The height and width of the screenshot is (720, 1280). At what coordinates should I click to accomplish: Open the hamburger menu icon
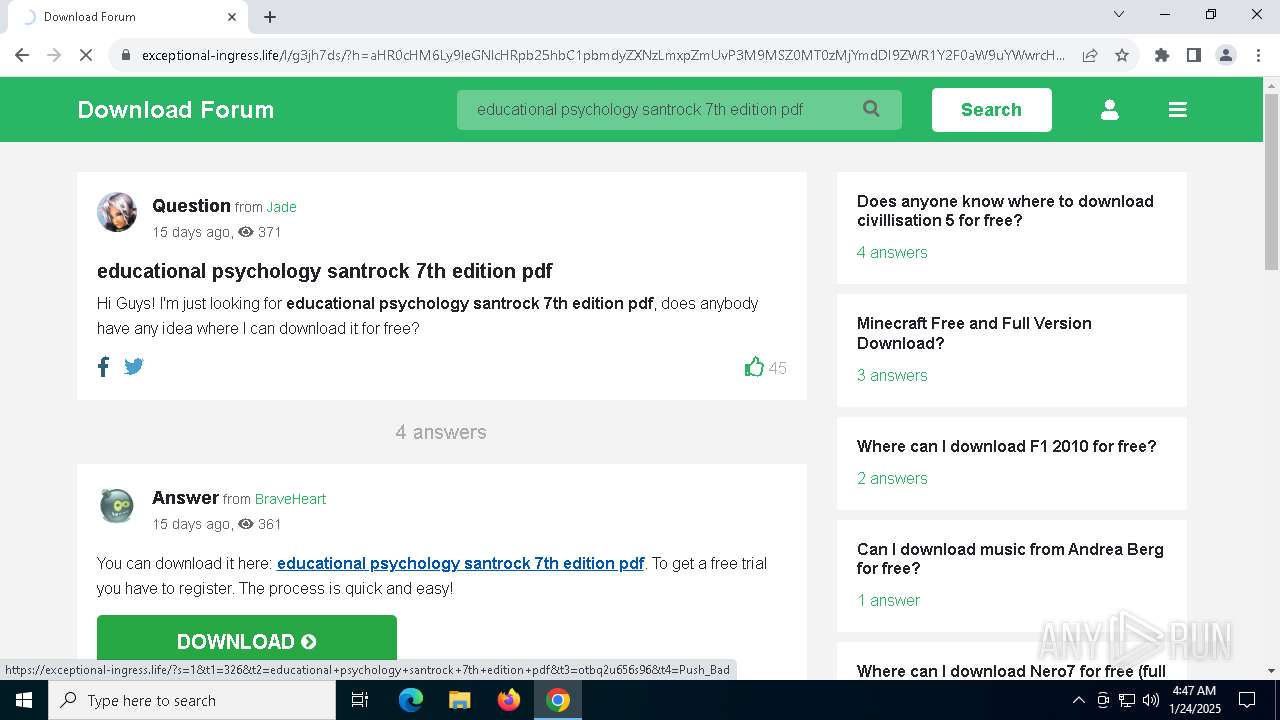(1178, 110)
